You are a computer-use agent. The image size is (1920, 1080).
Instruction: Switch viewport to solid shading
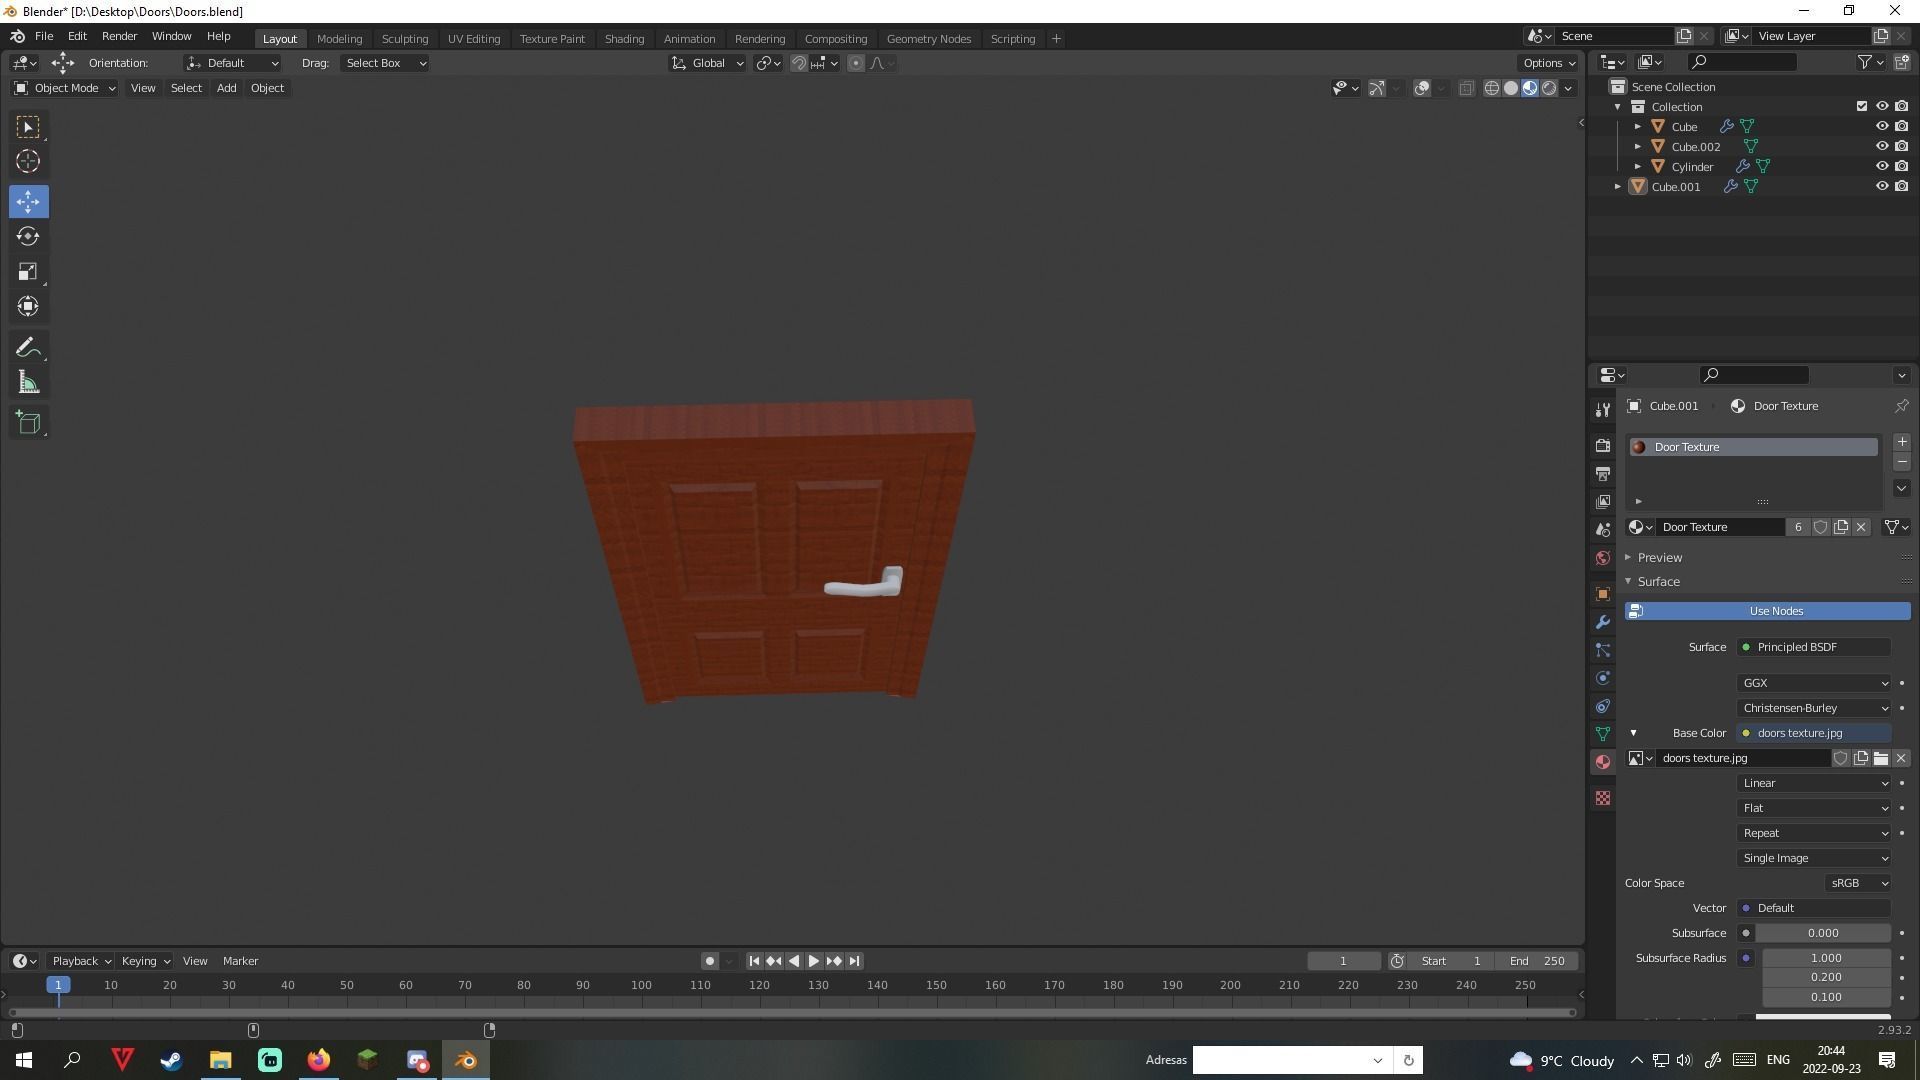click(1511, 88)
